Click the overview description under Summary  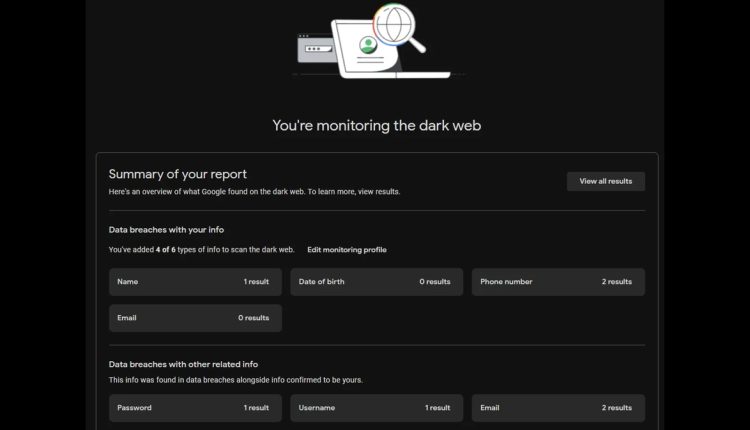click(254, 192)
